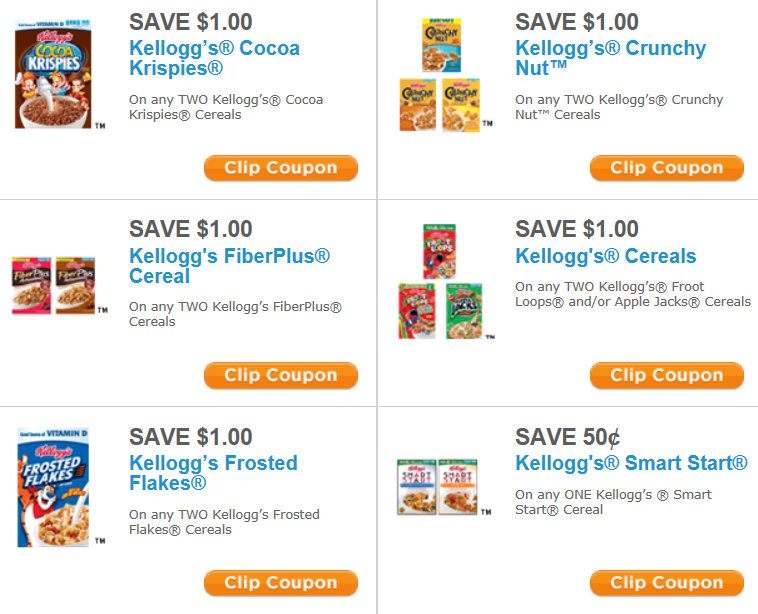Click the Smart Start boxes image
Viewport: 758px width, 614px height.
pos(438,486)
